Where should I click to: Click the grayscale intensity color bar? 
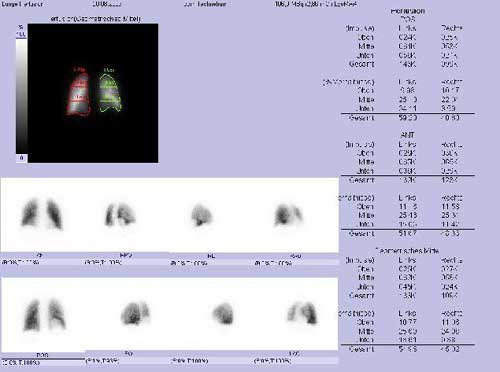[21, 96]
